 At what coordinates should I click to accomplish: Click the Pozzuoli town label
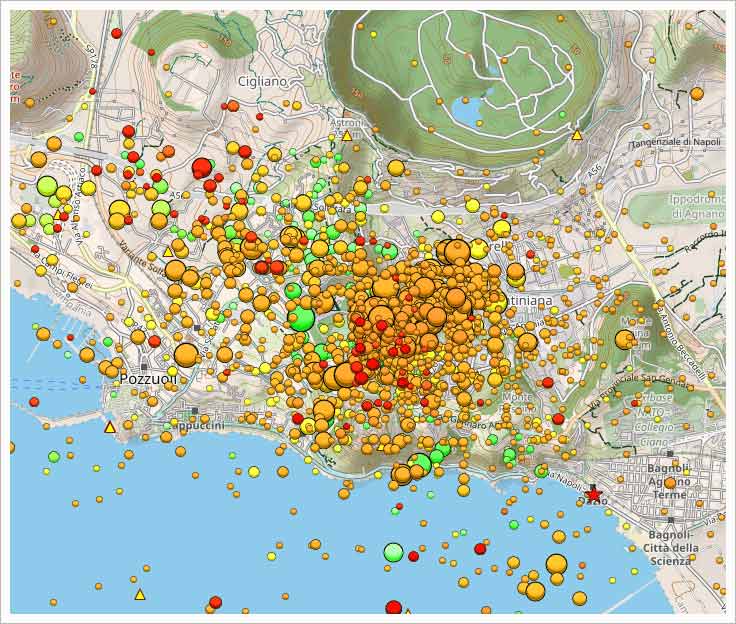point(148,380)
